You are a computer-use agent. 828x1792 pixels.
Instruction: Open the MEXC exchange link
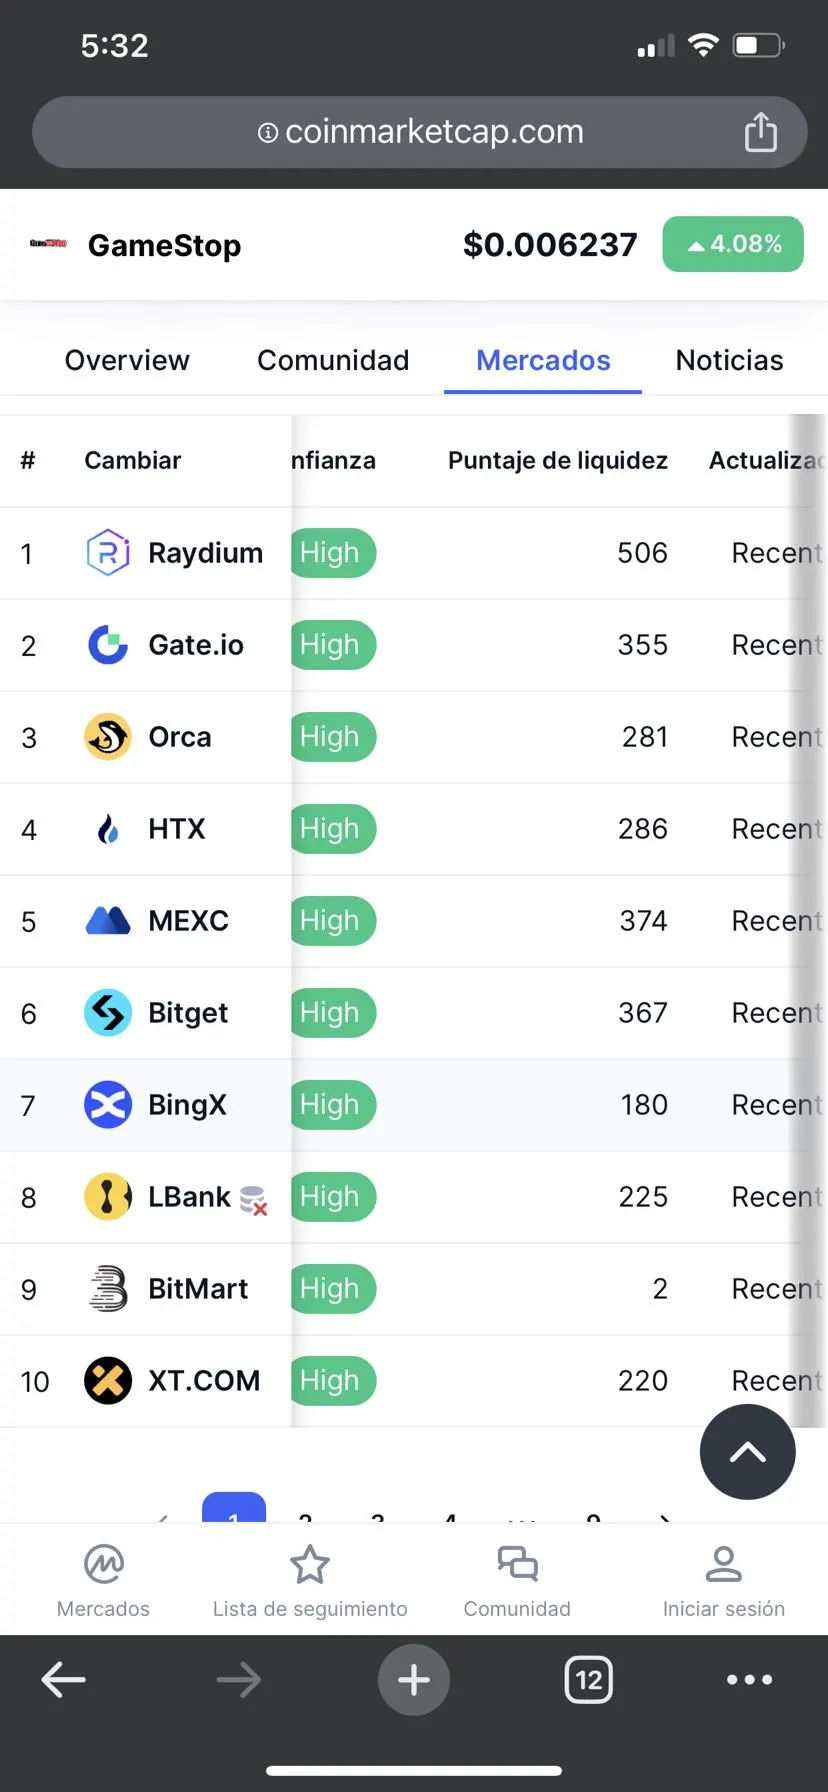pyautogui.click(x=188, y=921)
